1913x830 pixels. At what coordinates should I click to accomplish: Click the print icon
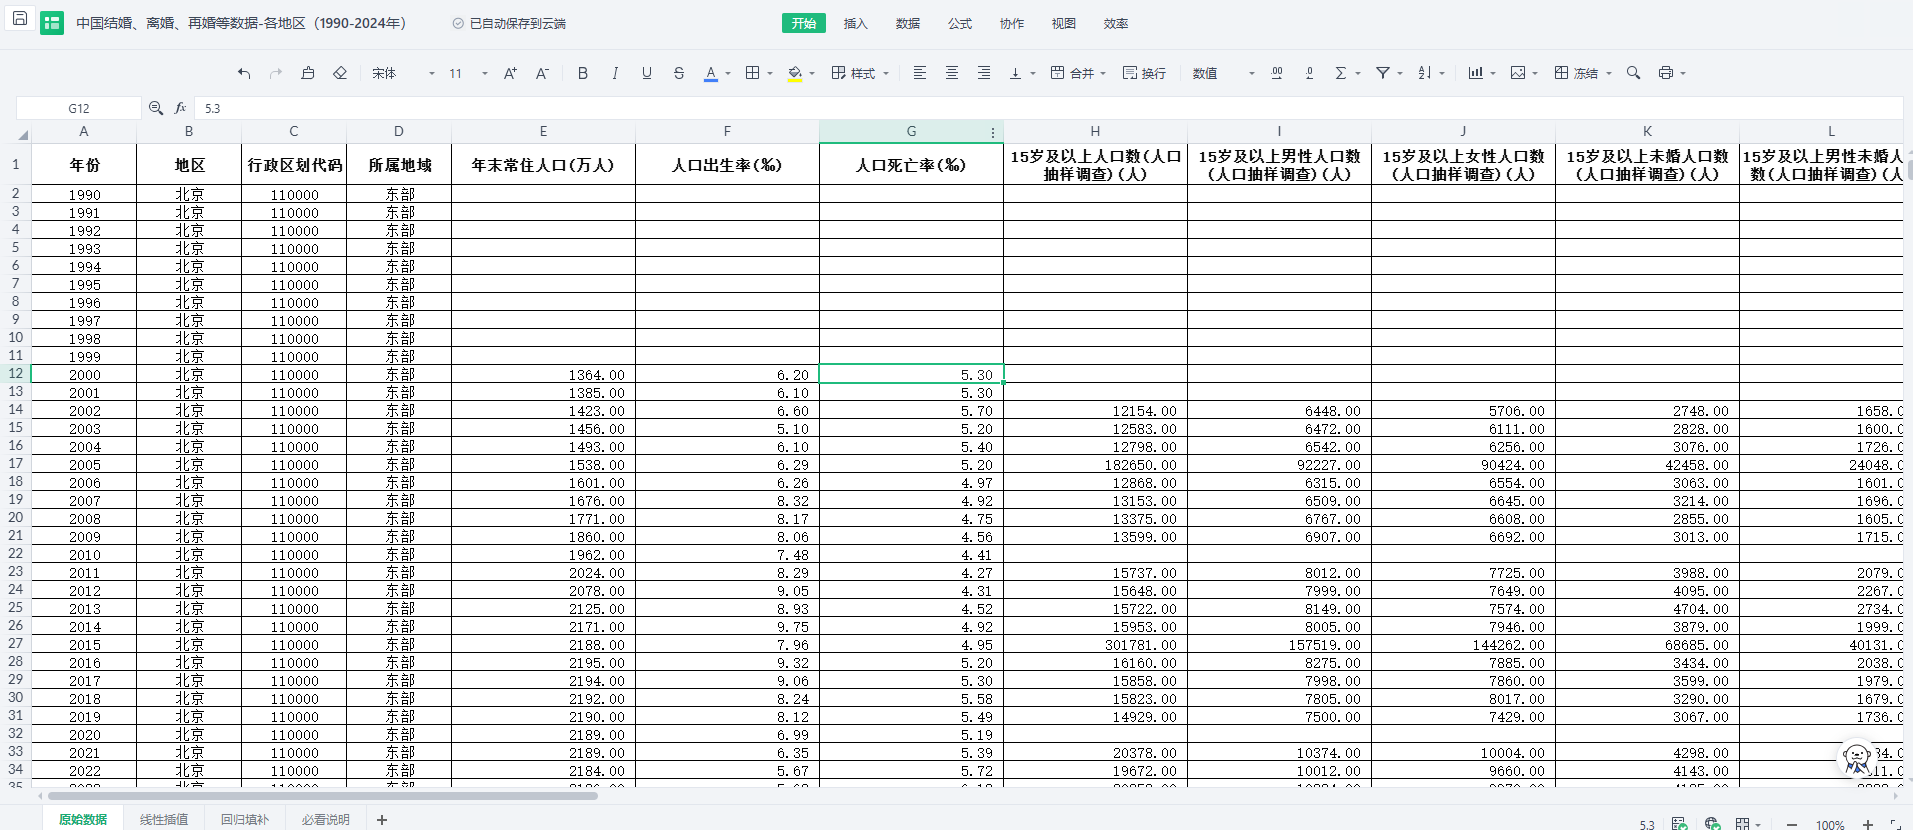pos(1666,73)
